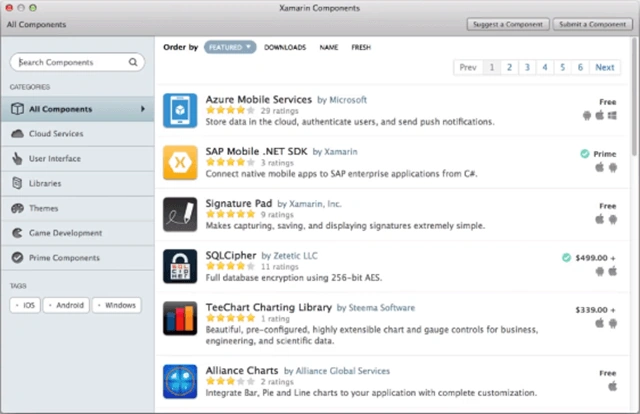Click the Apple platform icon for SAP Mobile SDK
This screenshot has height=414, width=640.
tap(600, 167)
